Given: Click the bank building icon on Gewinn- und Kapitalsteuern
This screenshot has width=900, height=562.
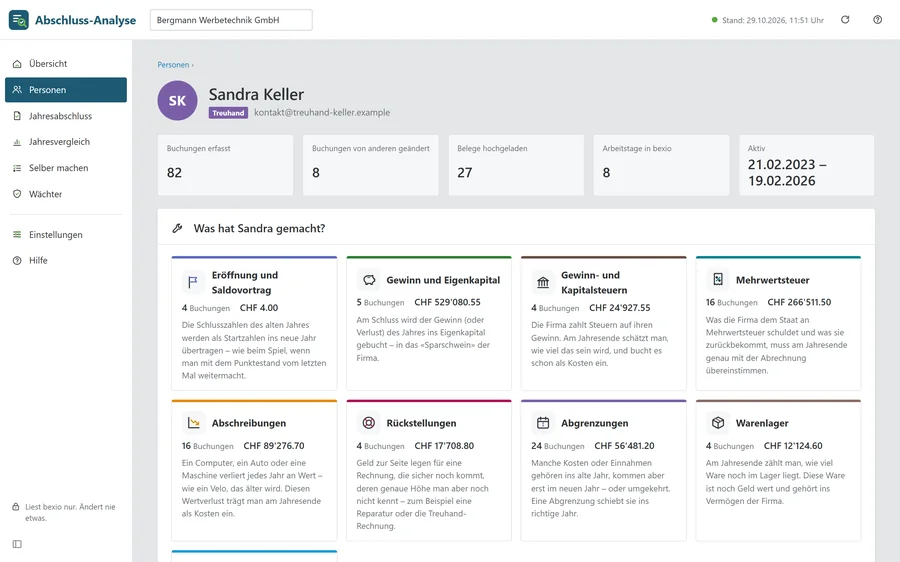Looking at the screenshot, I should [x=542, y=282].
